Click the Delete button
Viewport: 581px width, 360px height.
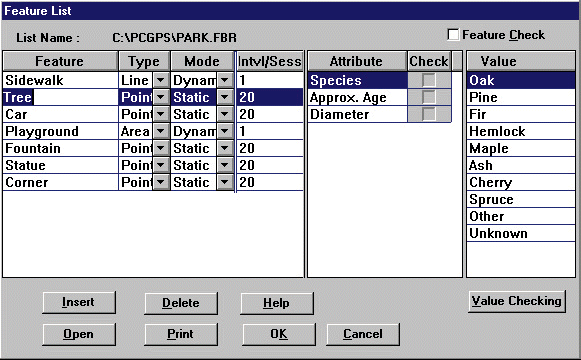(181, 303)
